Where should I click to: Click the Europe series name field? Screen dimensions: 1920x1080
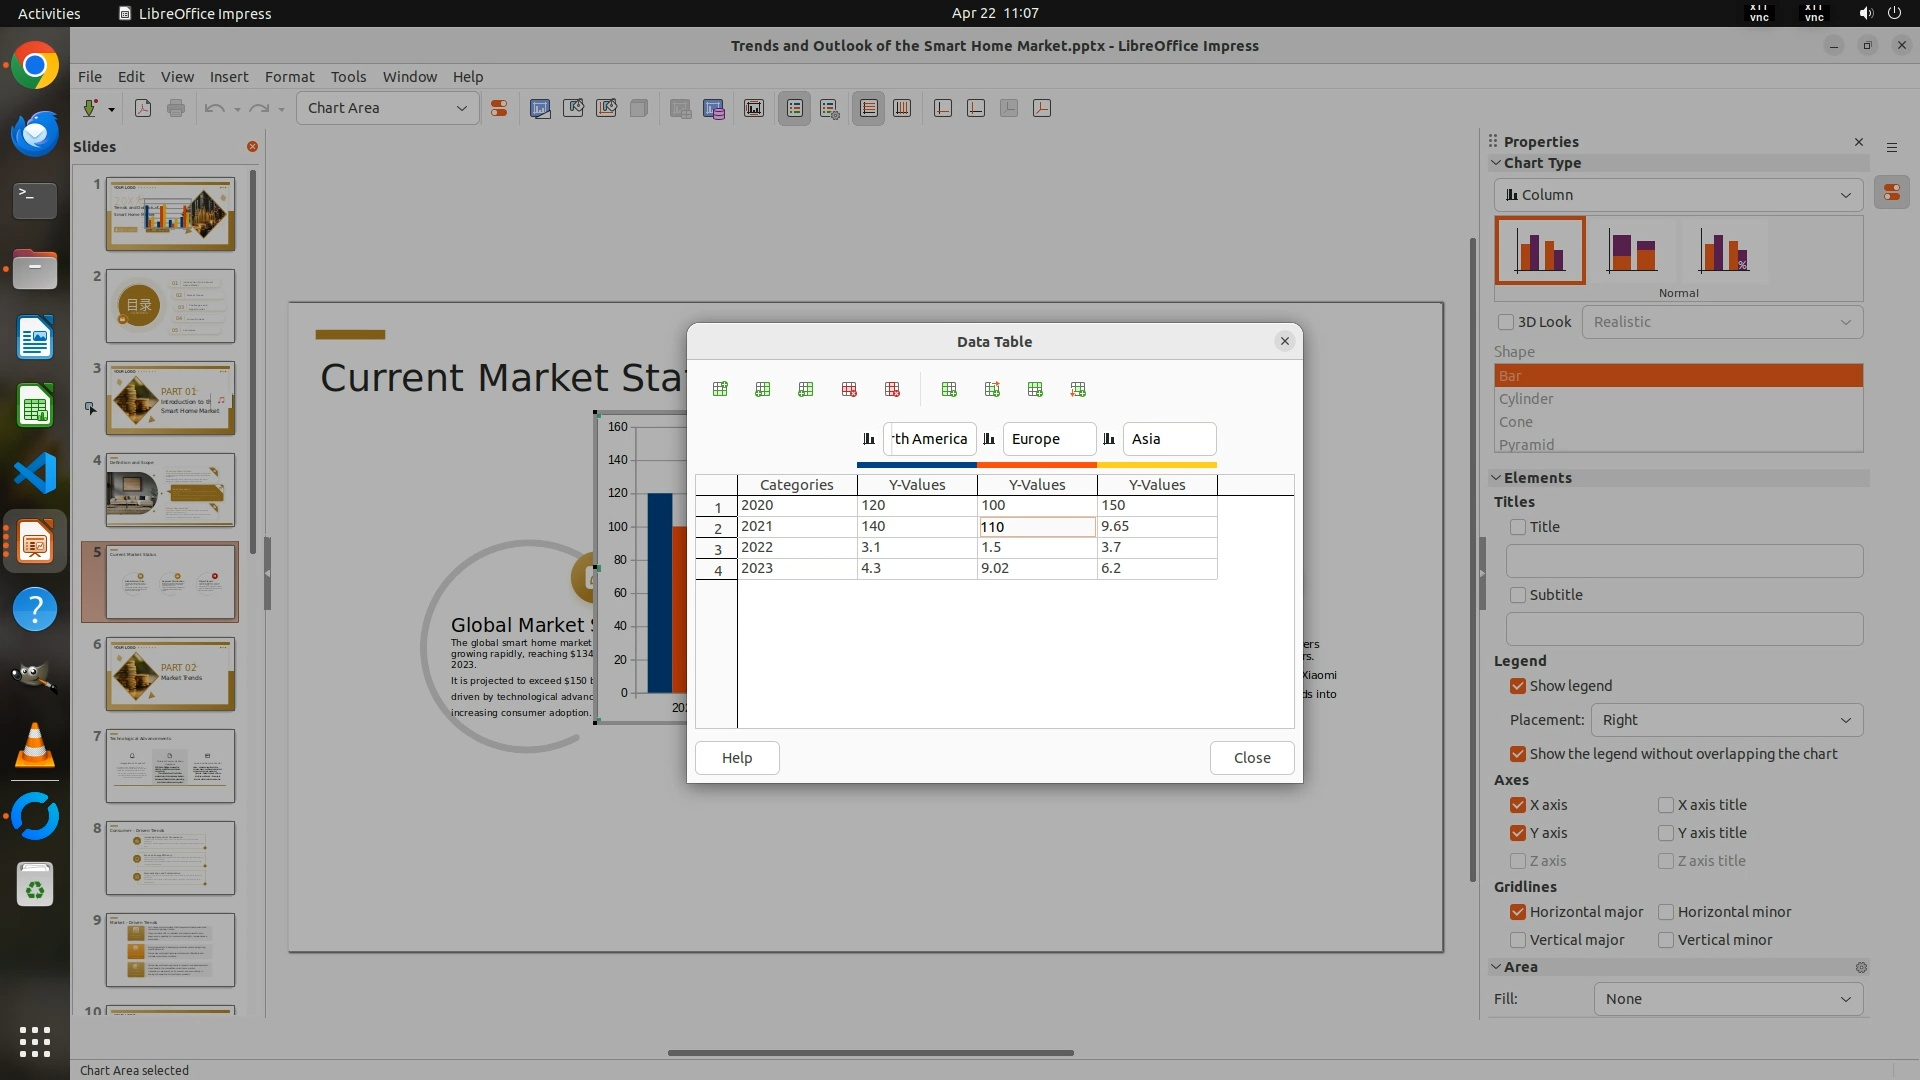point(1048,439)
